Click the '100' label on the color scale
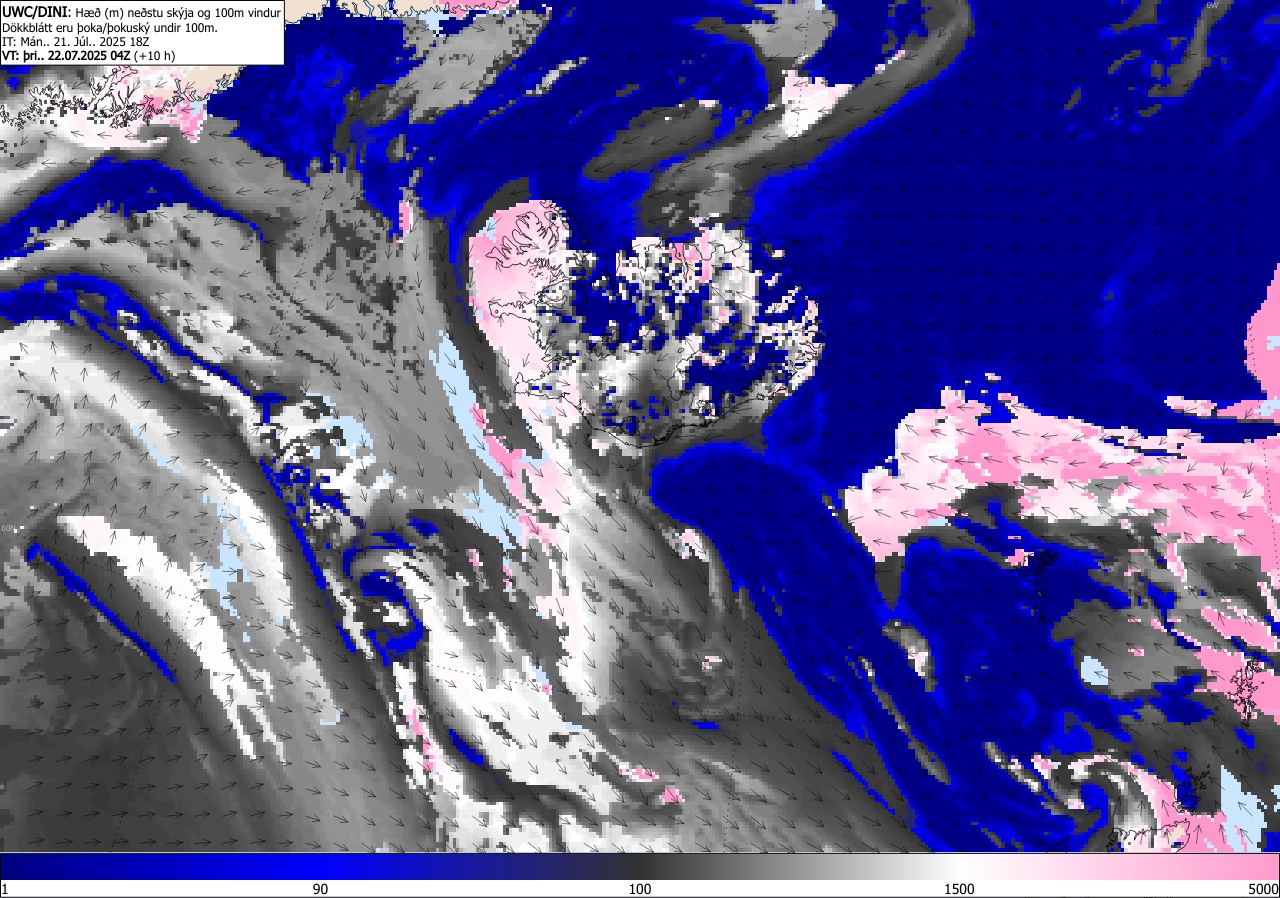The image size is (1280, 898). pyautogui.click(x=640, y=889)
